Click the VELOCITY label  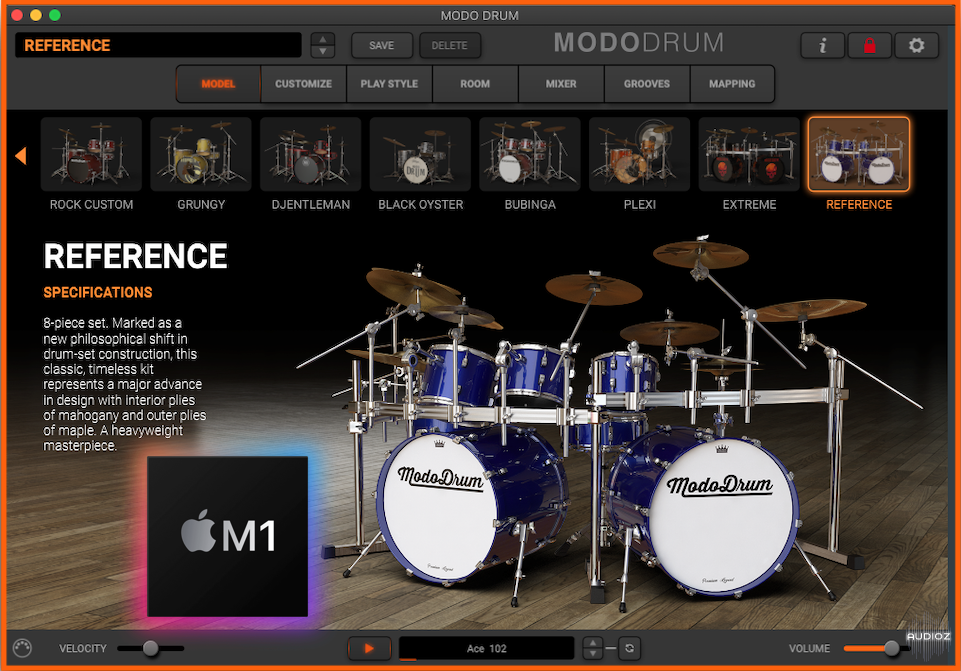click(x=83, y=648)
